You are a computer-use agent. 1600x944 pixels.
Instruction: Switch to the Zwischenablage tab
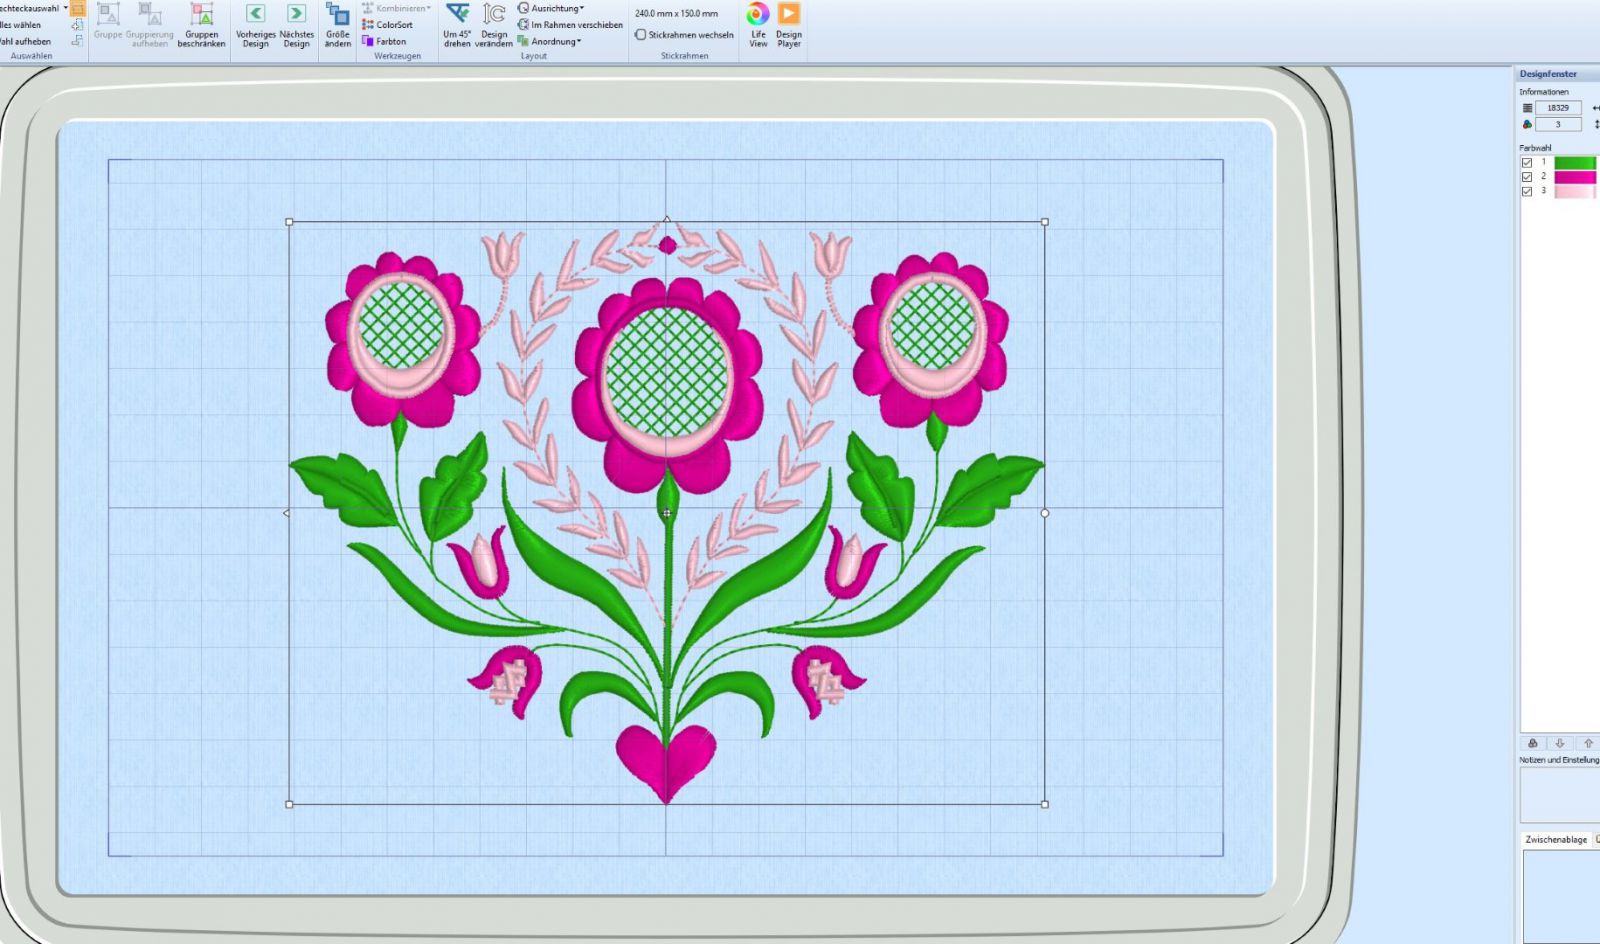point(1555,840)
